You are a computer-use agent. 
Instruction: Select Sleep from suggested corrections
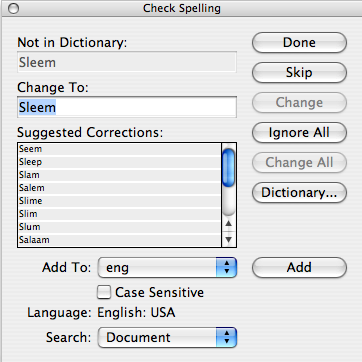pyautogui.click(x=119, y=162)
